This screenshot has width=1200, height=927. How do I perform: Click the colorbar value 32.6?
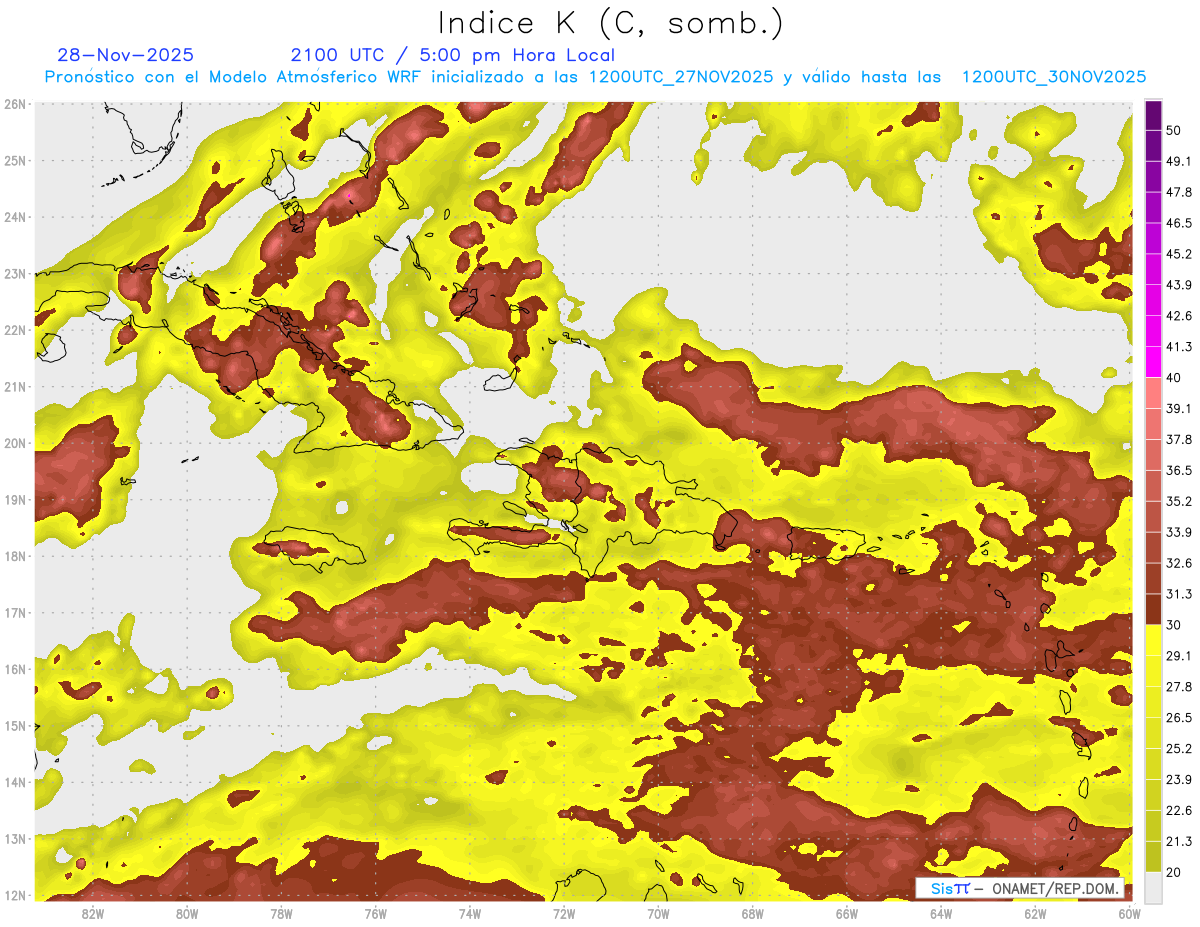[1179, 563]
